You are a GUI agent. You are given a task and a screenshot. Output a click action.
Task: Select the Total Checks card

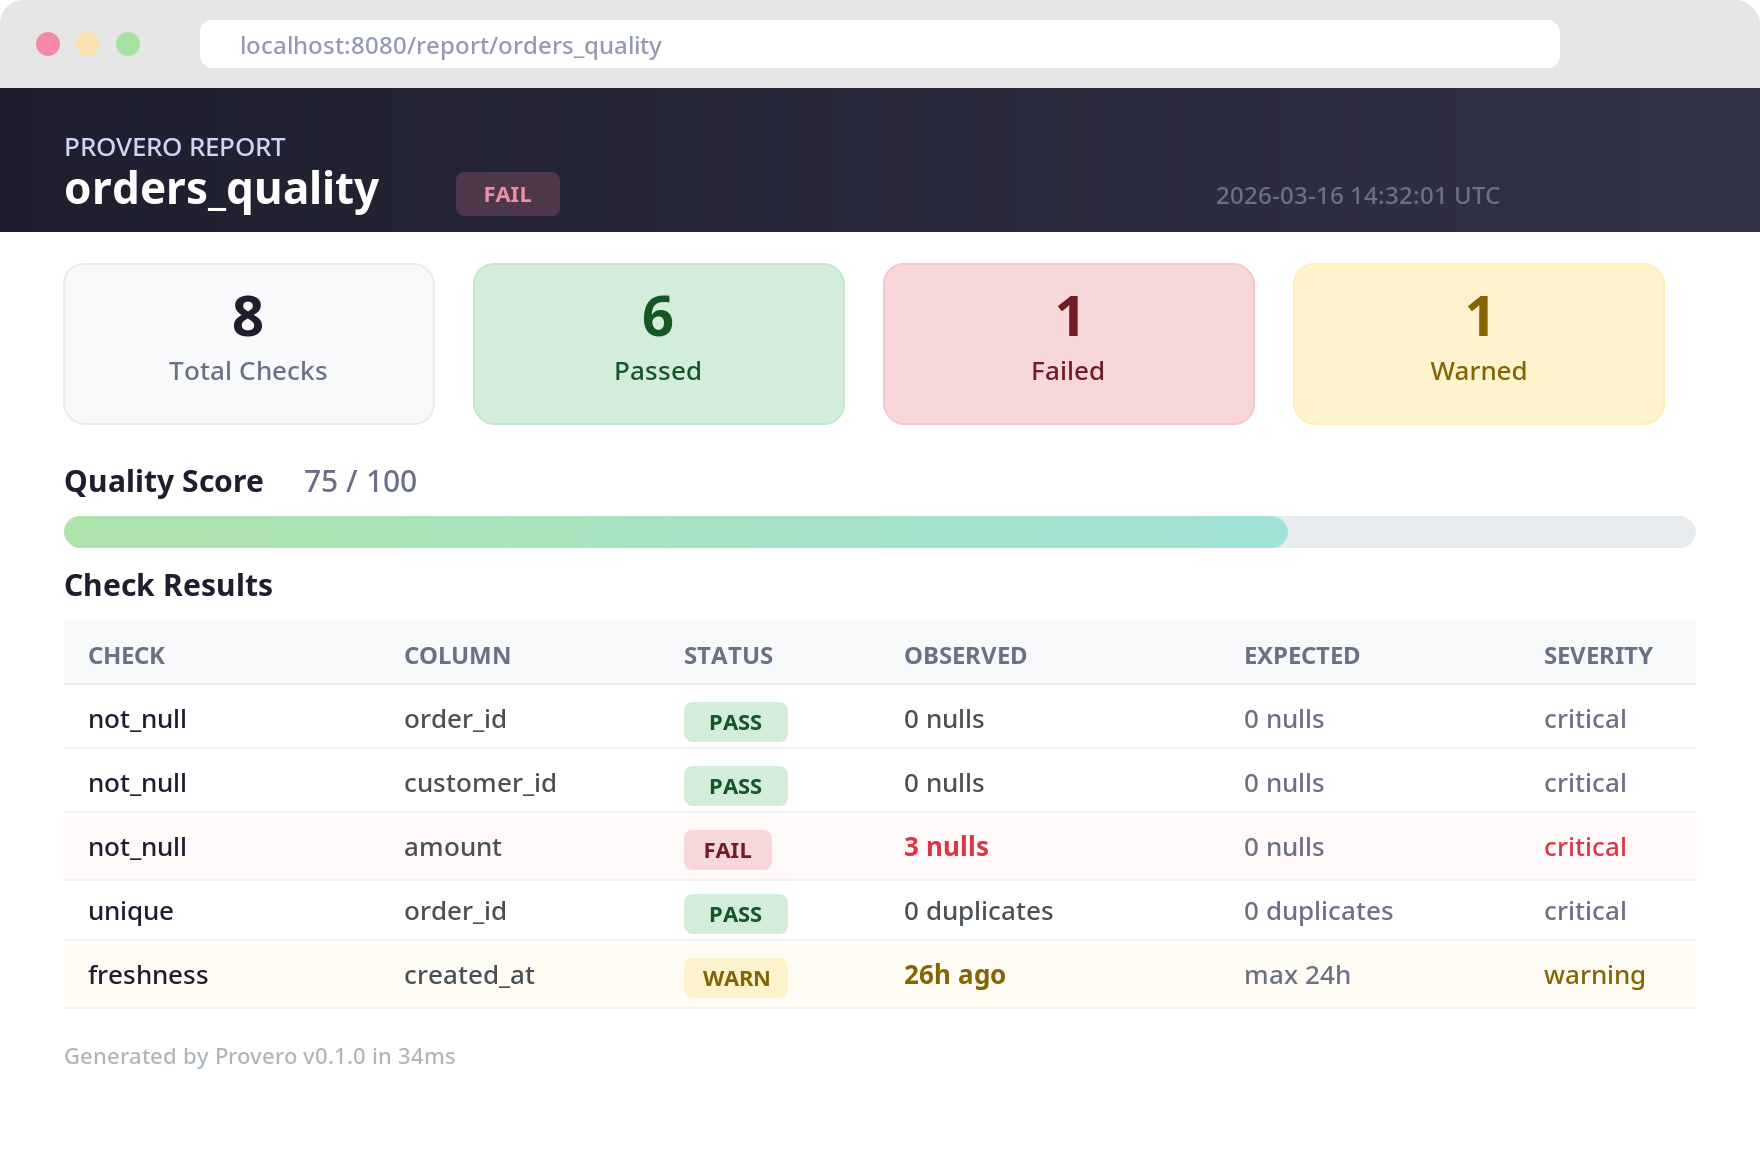248,343
